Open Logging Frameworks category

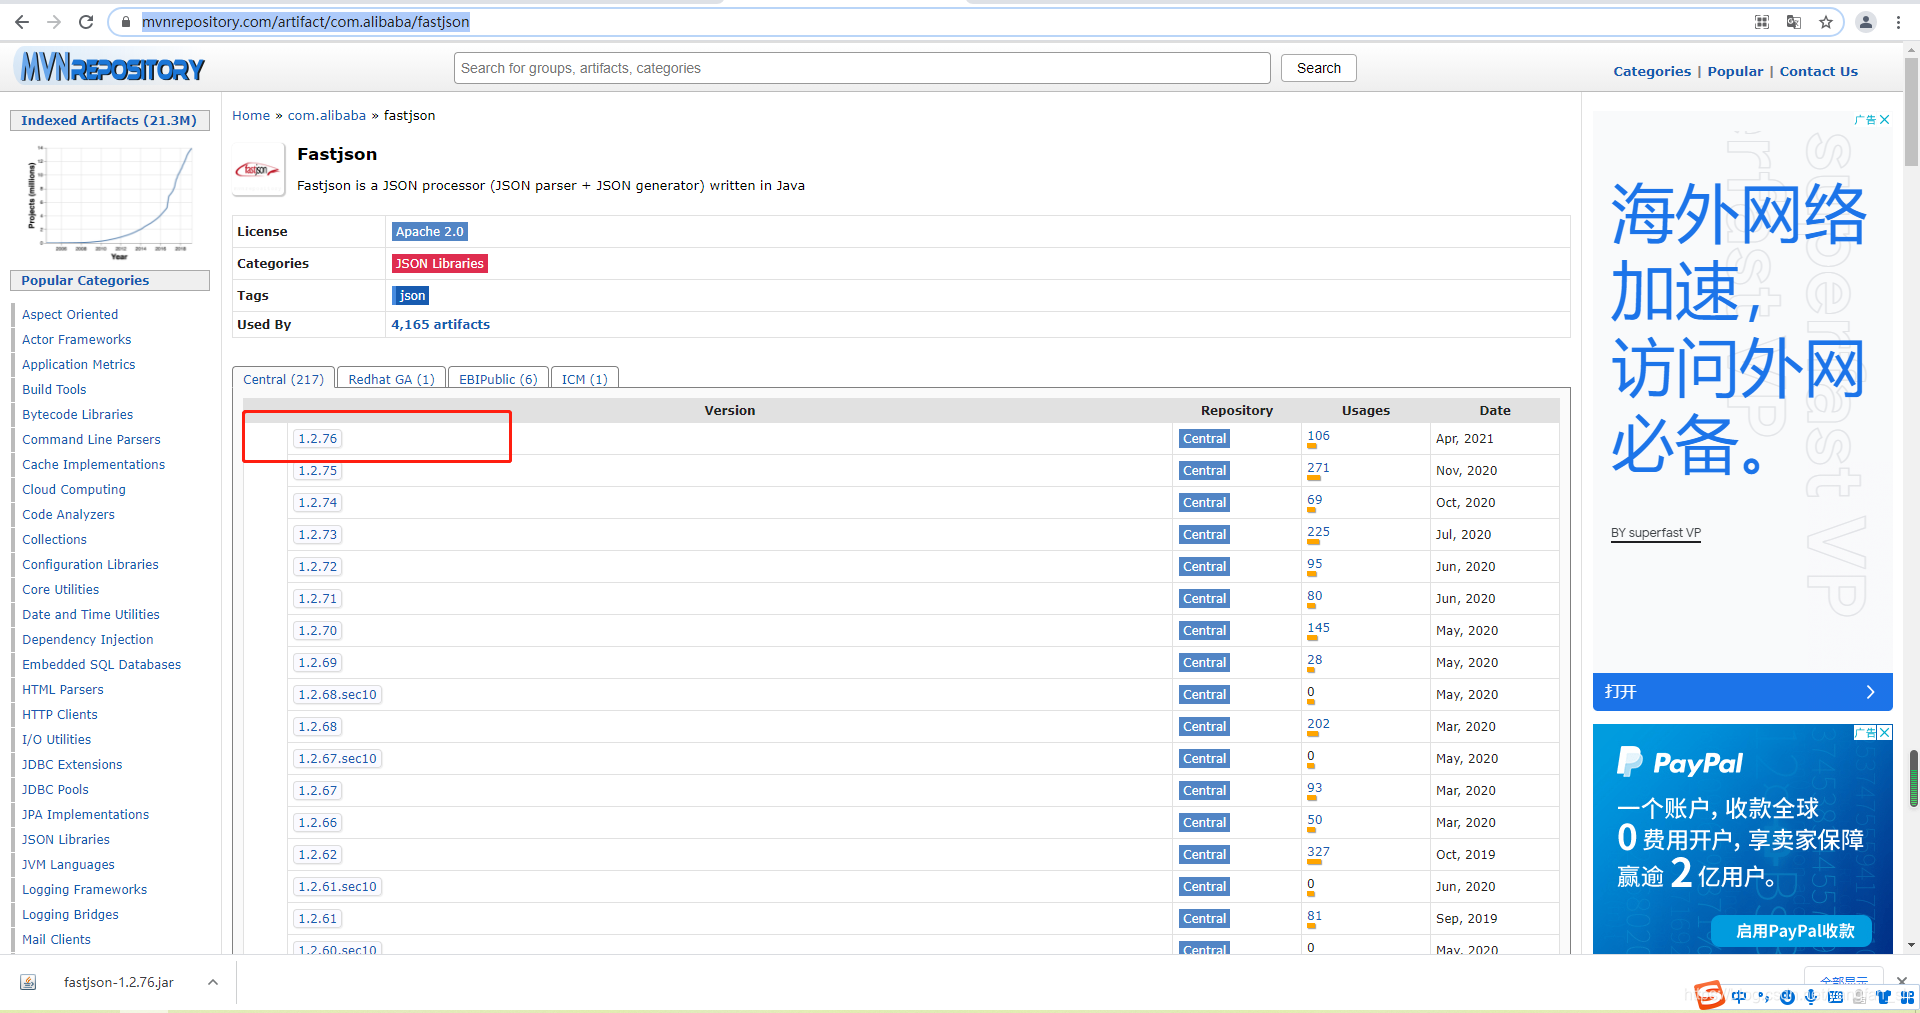click(x=84, y=889)
